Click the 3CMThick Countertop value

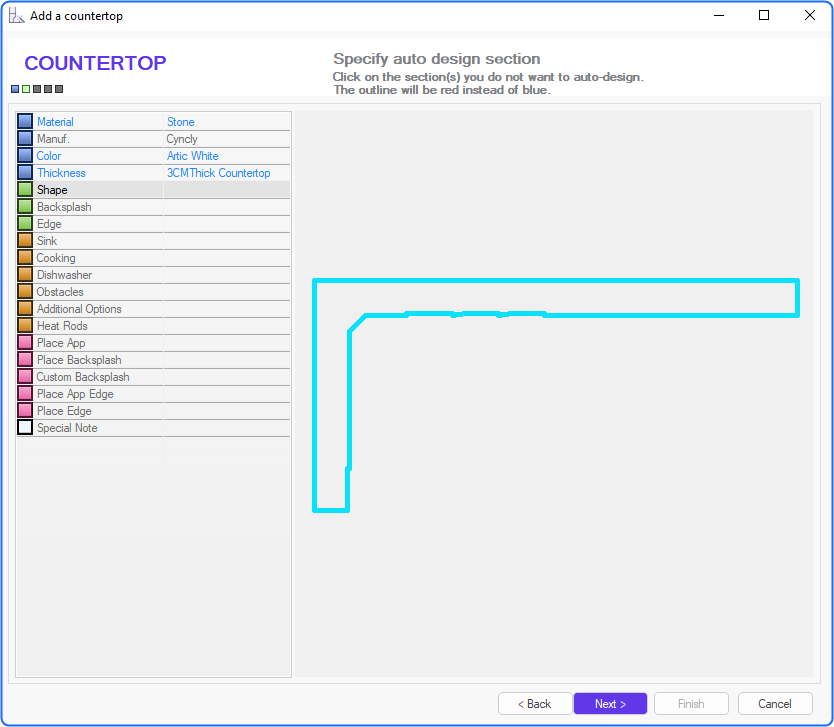[218, 173]
